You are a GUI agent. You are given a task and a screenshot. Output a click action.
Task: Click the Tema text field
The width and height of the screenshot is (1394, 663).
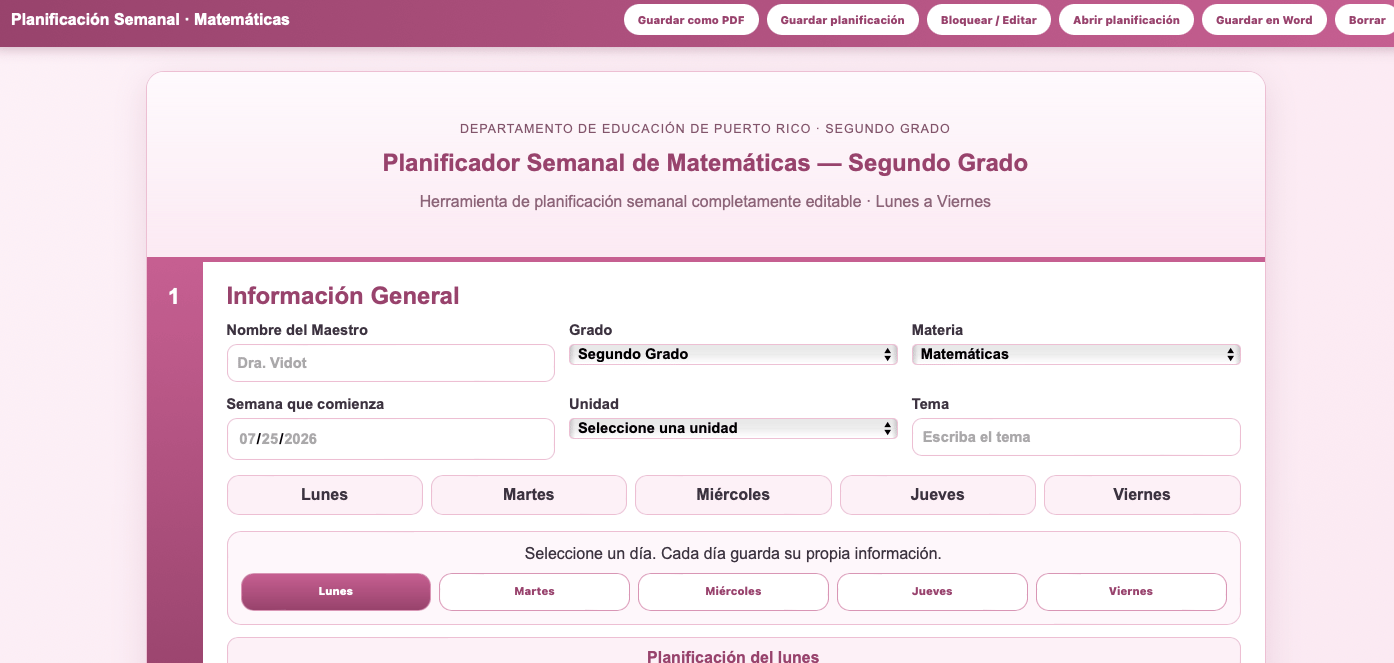pyautogui.click(x=1076, y=437)
